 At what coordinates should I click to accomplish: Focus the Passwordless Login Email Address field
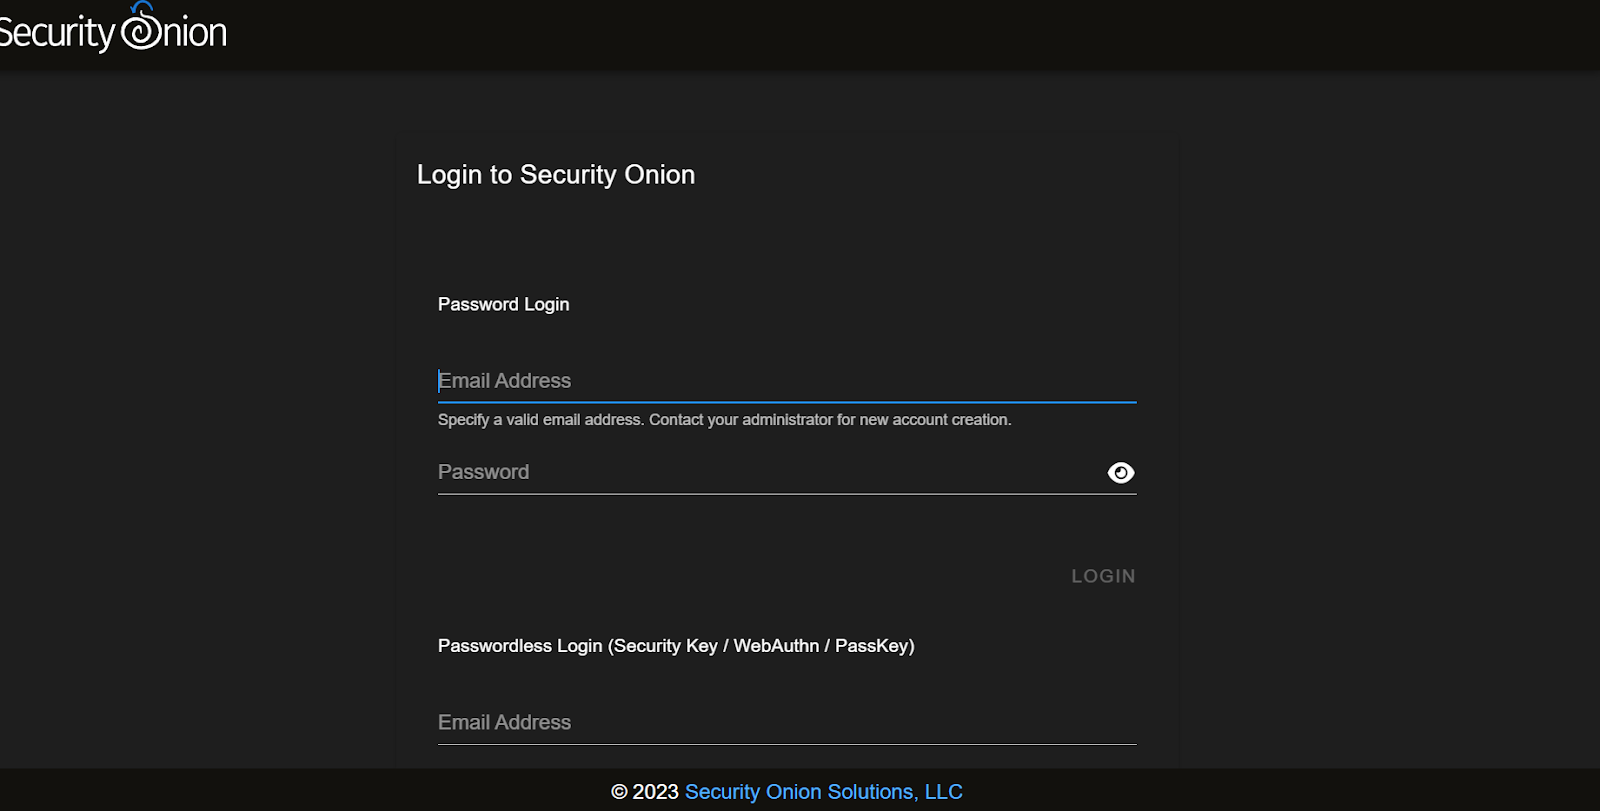(787, 723)
